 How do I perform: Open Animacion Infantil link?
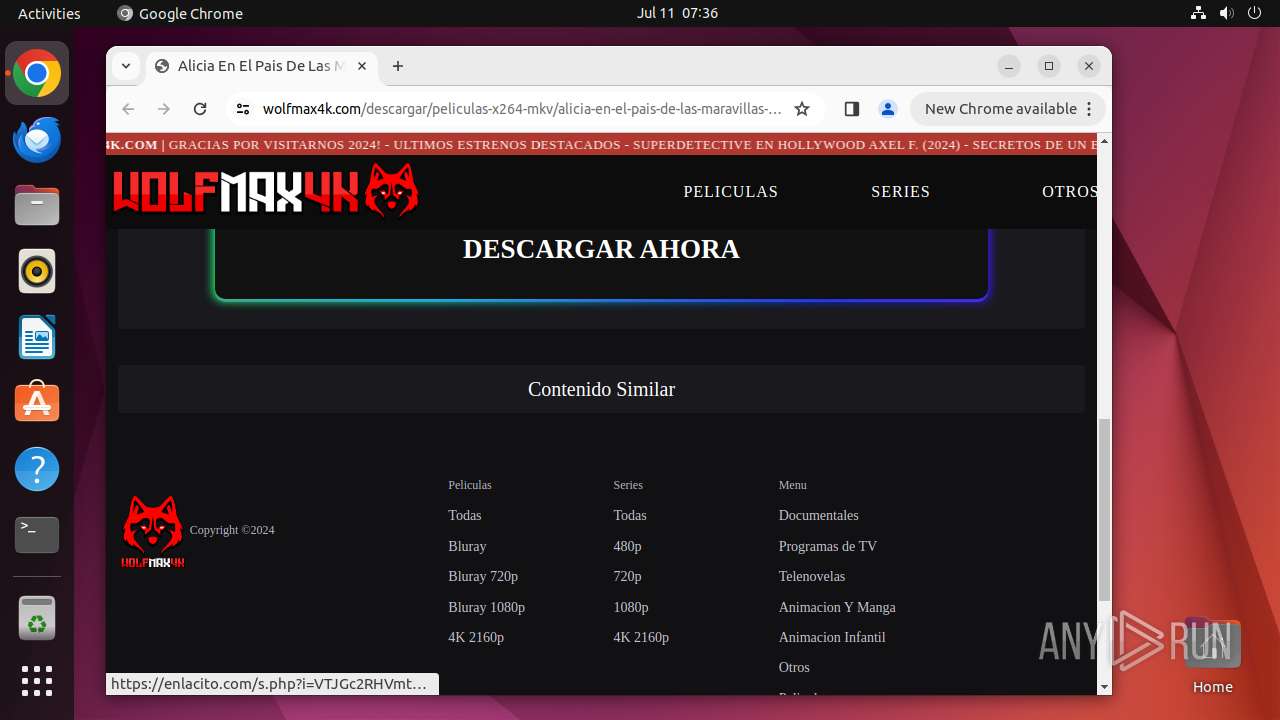tap(832, 638)
